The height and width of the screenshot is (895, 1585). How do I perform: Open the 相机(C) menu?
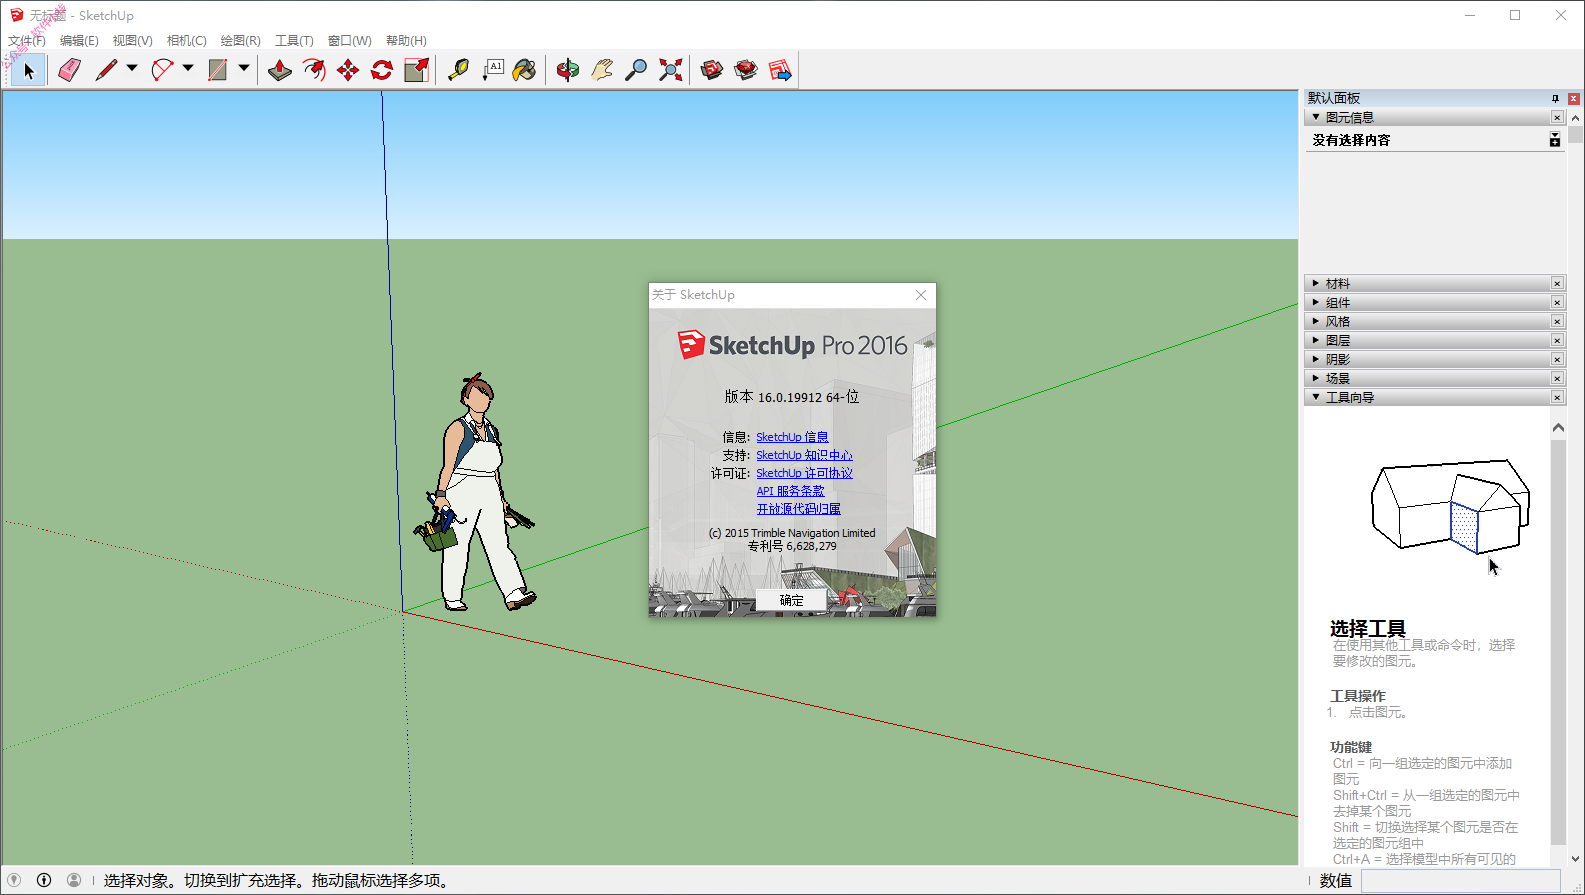point(186,41)
